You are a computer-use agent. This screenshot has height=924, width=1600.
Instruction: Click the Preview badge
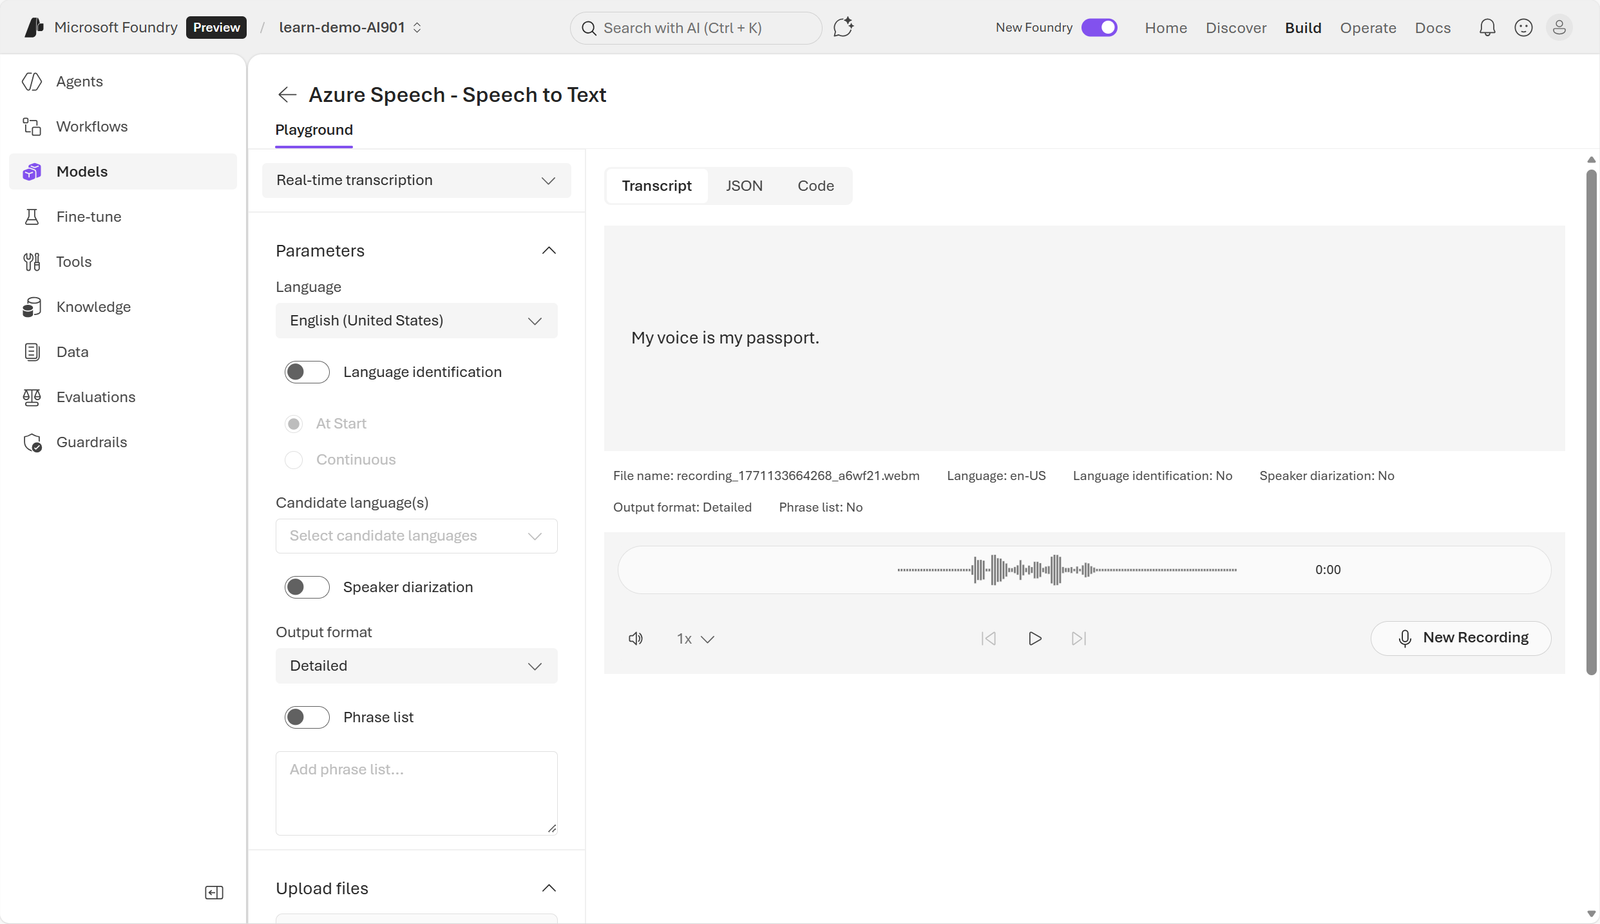(x=217, y=27)
